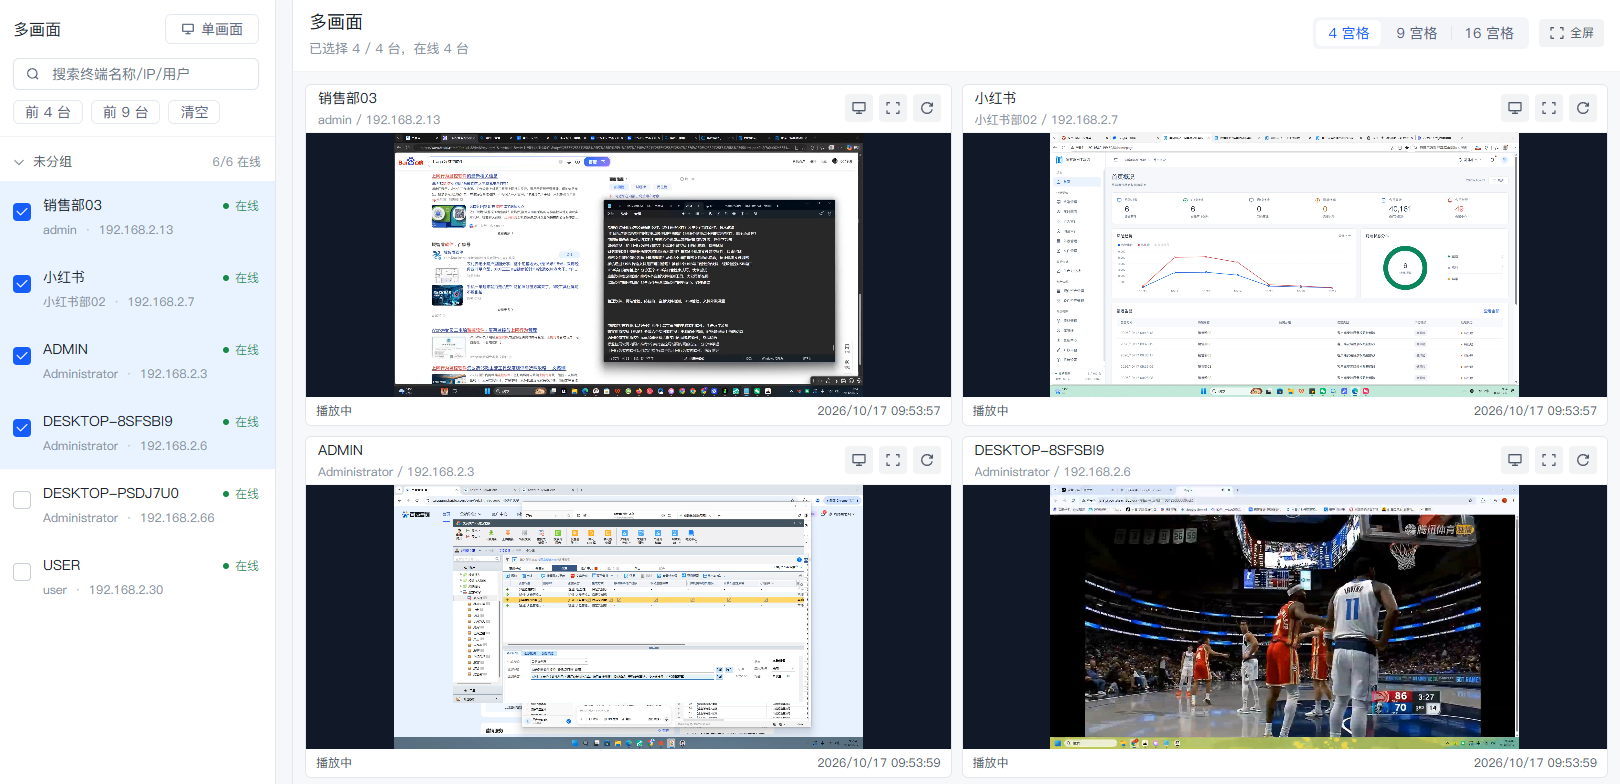Uncheck the DESKTOP-8SFSBI9 terminal checkbox
Screen dimensions: 1620x784
tap(22, 428)
